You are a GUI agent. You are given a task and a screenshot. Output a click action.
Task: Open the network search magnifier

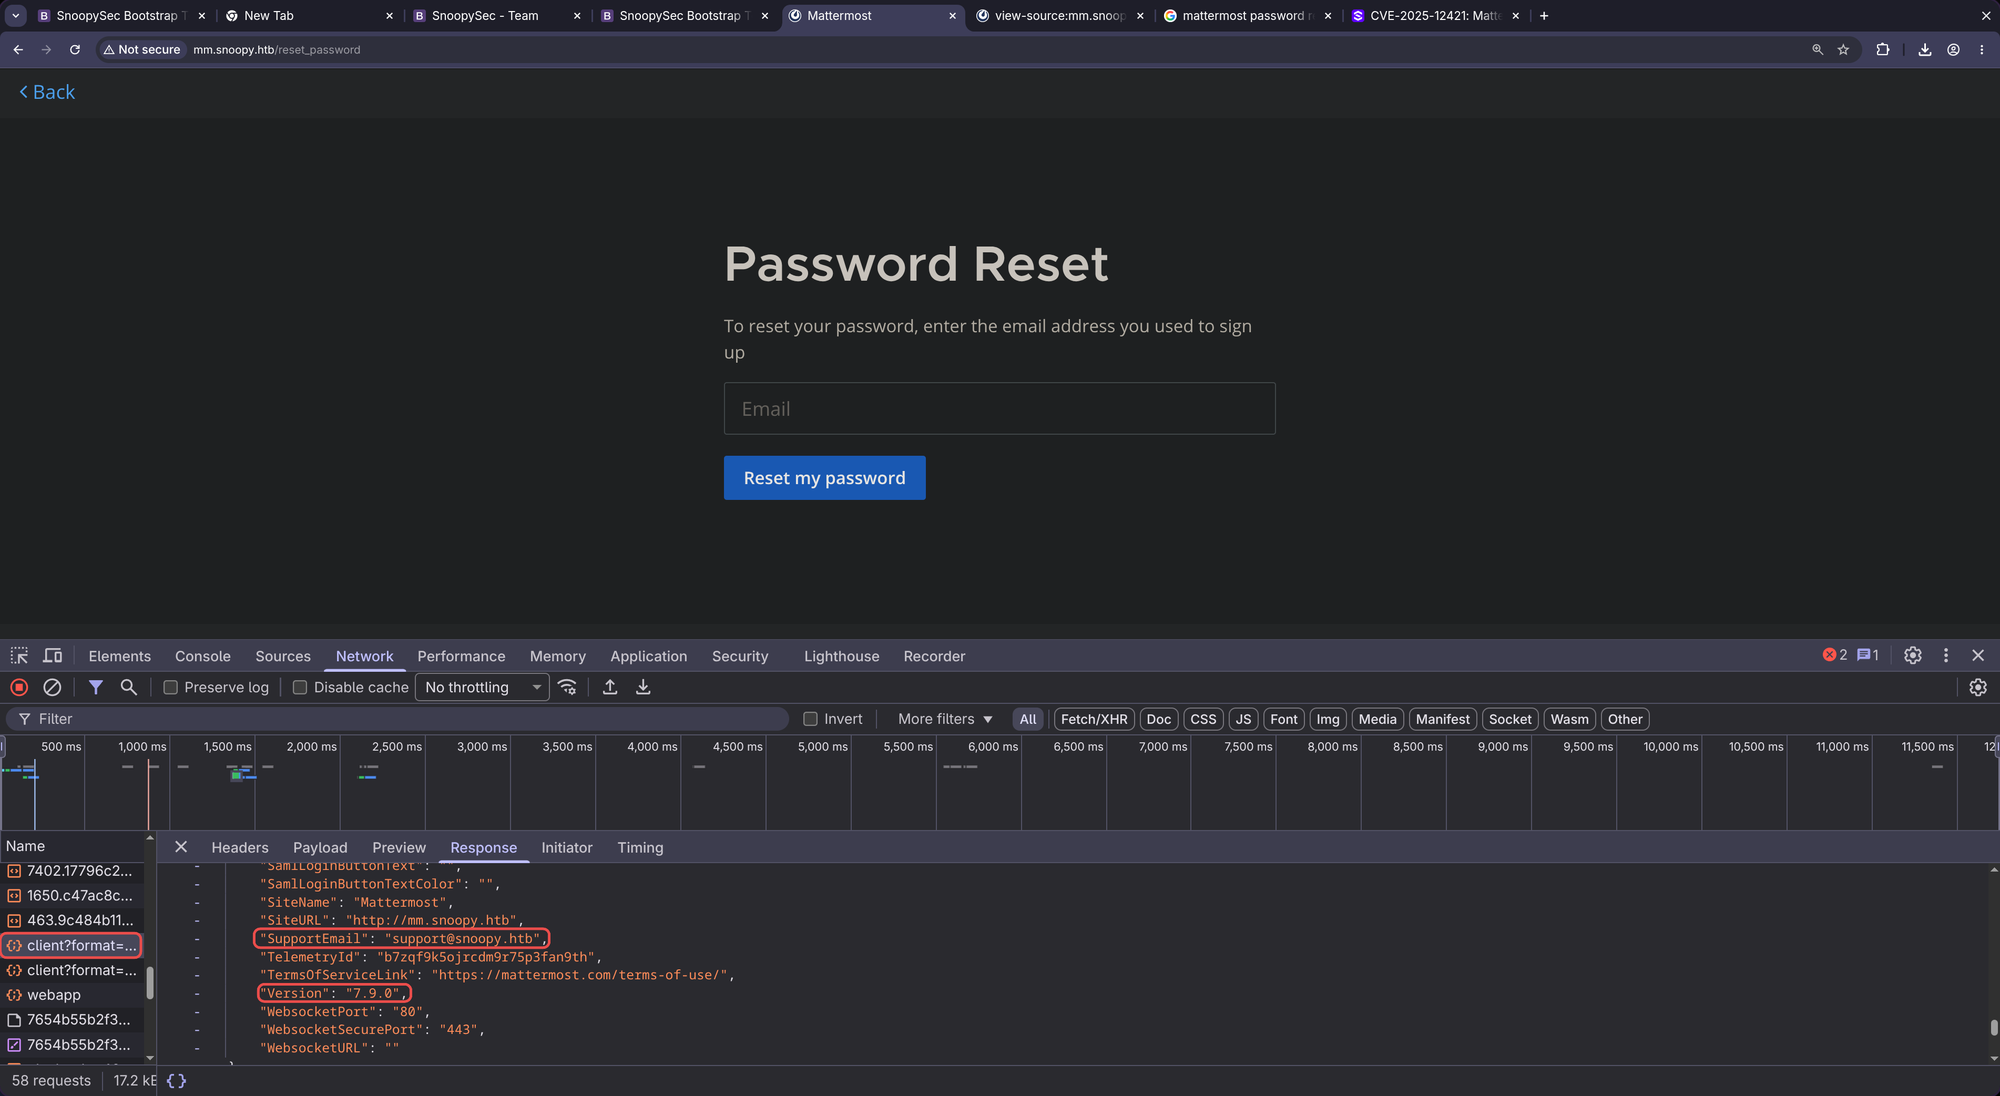(x=129, y=687)
